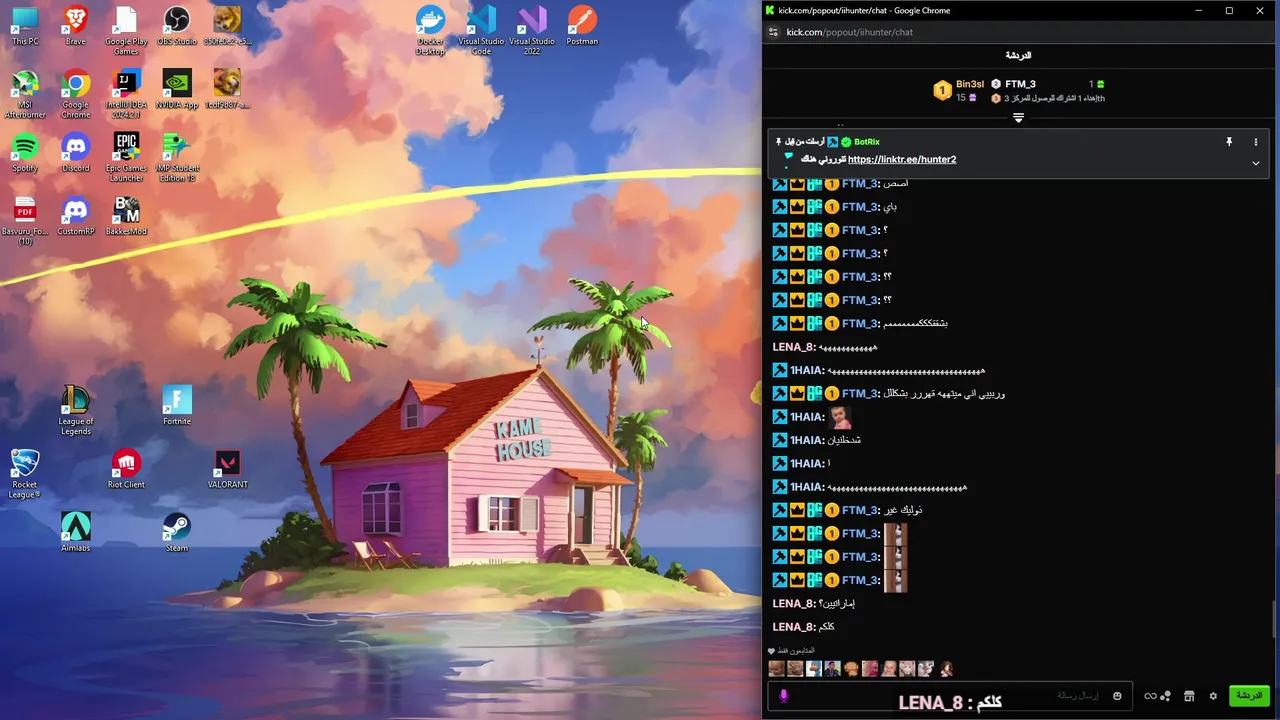Open Riot Client desktop icon
1280x720 pixels.
tap(126, 469)
